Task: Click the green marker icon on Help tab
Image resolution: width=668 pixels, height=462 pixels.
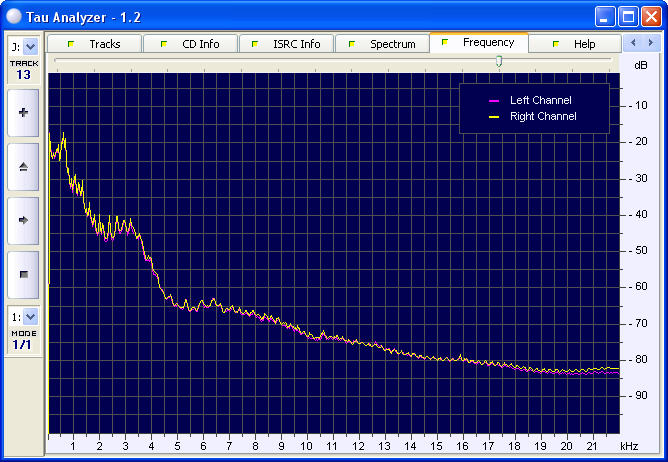Action: (556, 43)
